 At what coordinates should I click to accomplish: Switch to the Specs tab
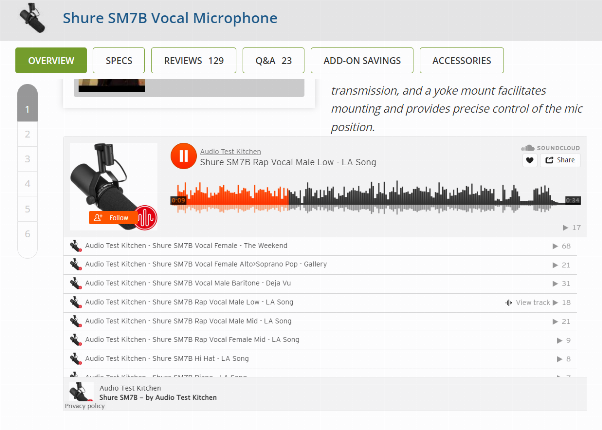coord(119,61)
